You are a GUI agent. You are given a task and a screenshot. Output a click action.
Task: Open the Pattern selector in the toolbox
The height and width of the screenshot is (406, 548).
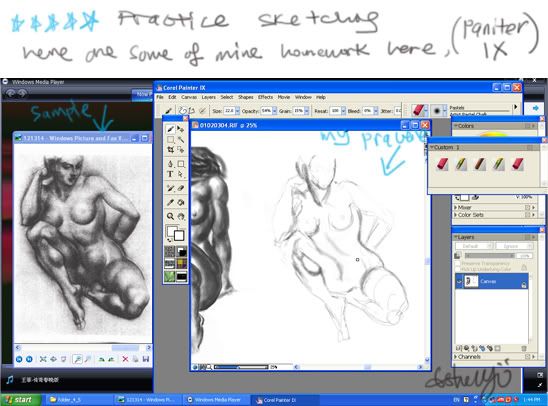[170, 263]
